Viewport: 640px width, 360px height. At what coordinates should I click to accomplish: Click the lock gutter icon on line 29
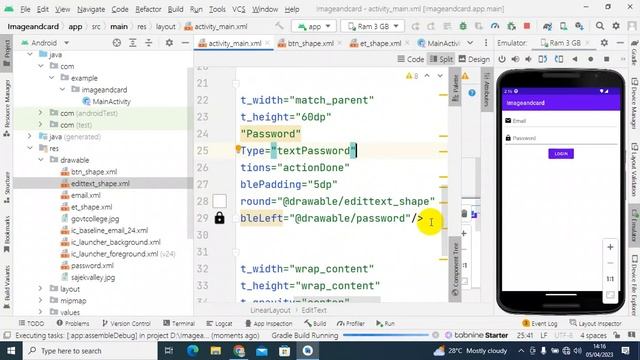(220, 218)
